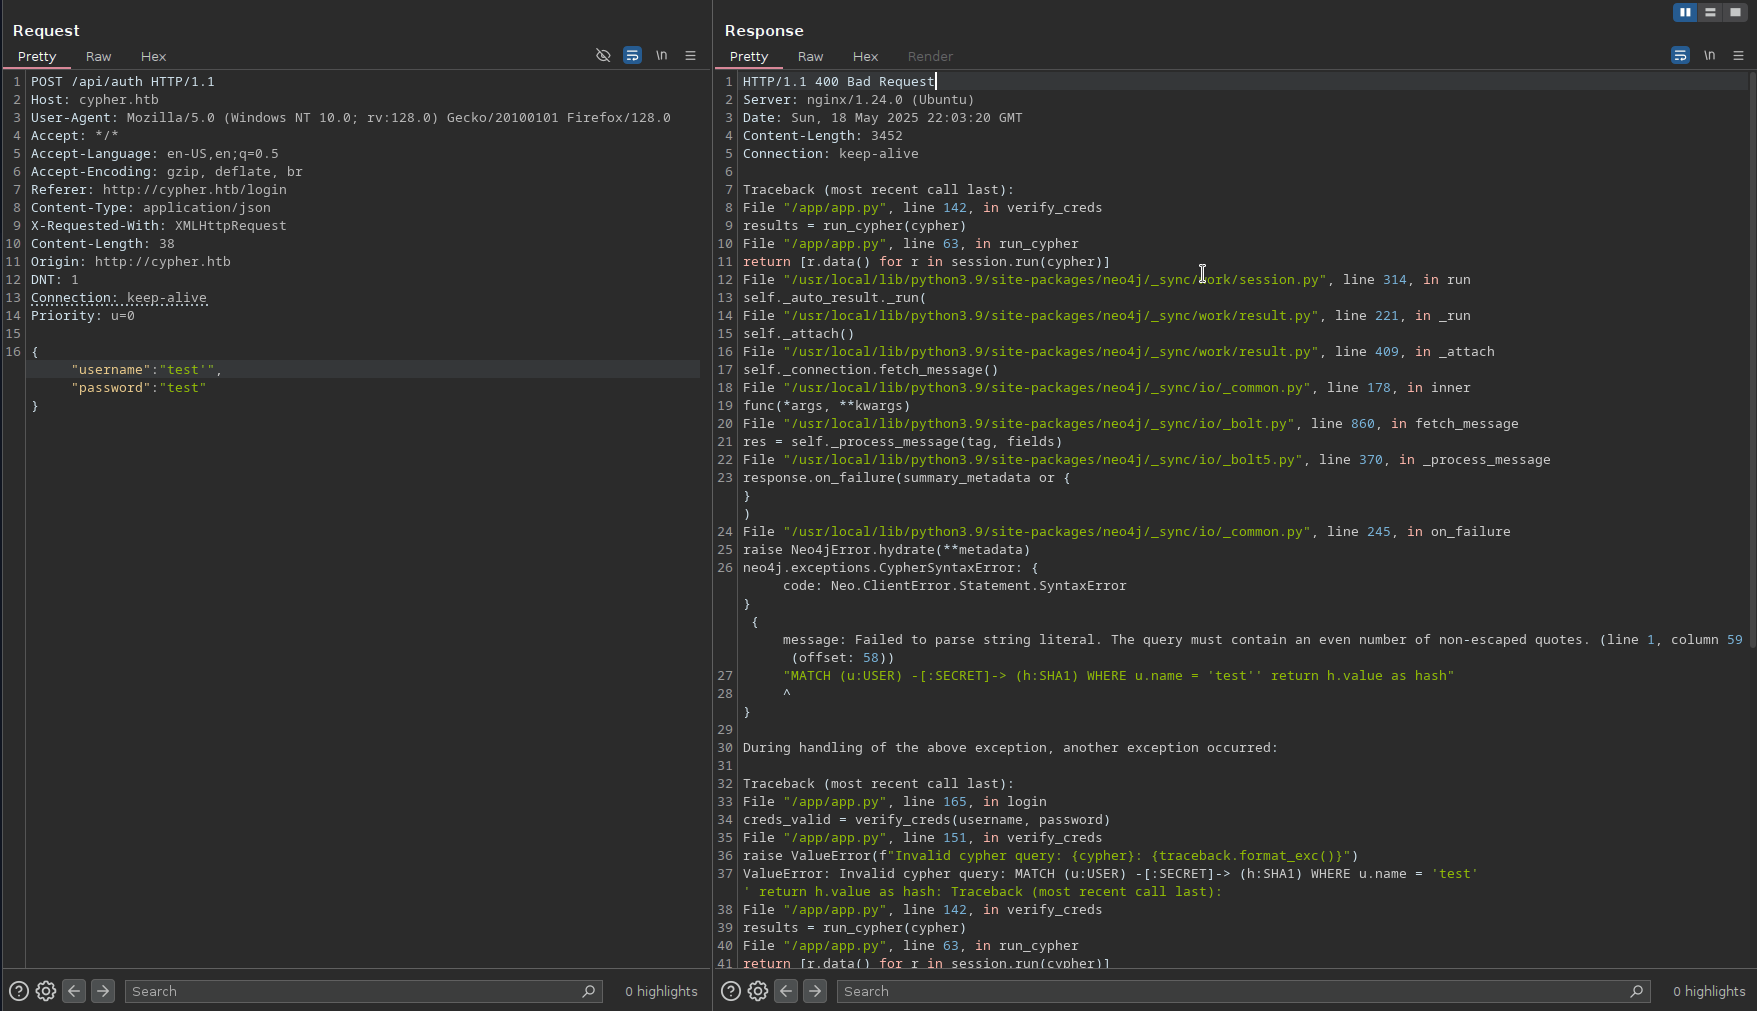1757x1011 pixels.
Task: Open the Render tab in Response
Action: [930, 57]
